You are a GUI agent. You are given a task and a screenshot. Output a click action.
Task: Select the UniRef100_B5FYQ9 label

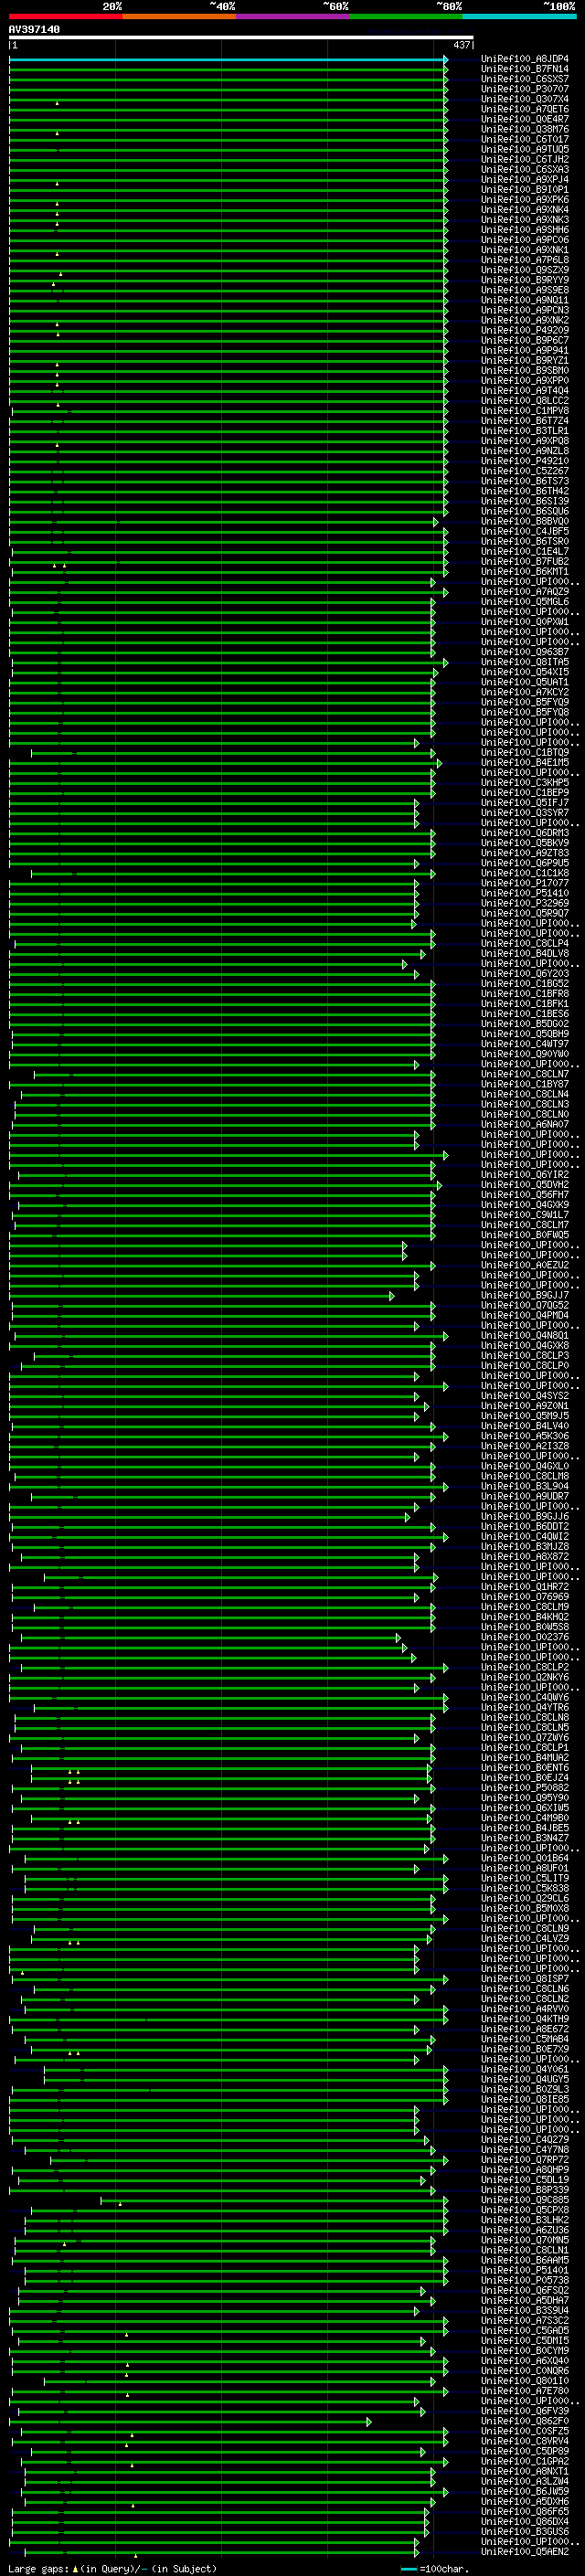click(525, 702)
